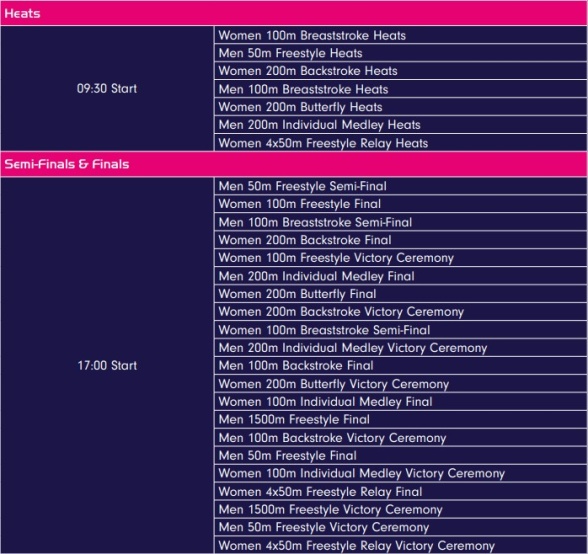Select Women 100m Freestyle Final row
The image size is (588, 554).
(x=400, y=204)
